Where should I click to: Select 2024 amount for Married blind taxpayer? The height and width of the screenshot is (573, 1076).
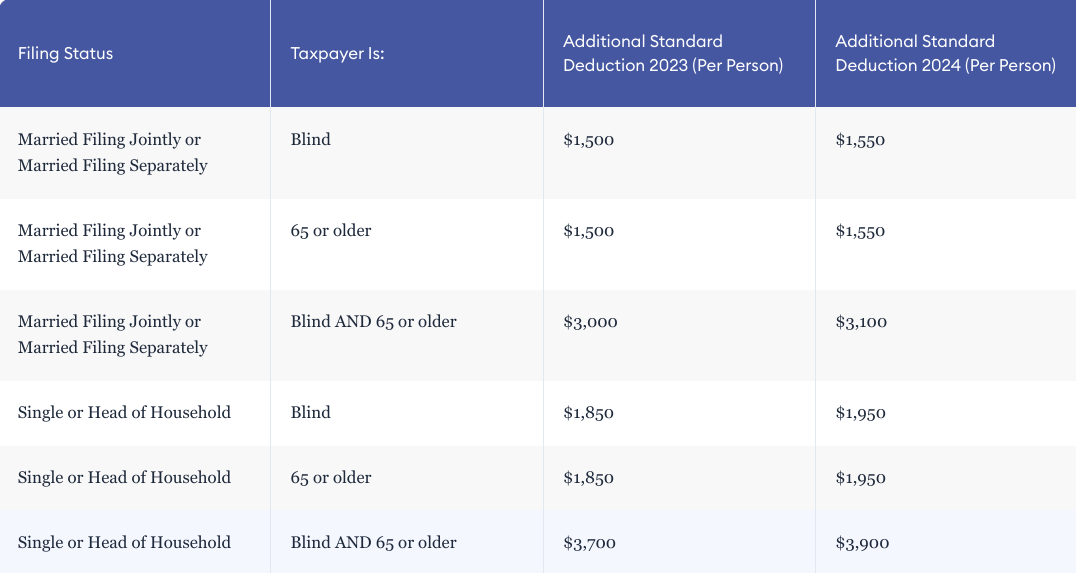pyautogui.click(x=860, y=140)
